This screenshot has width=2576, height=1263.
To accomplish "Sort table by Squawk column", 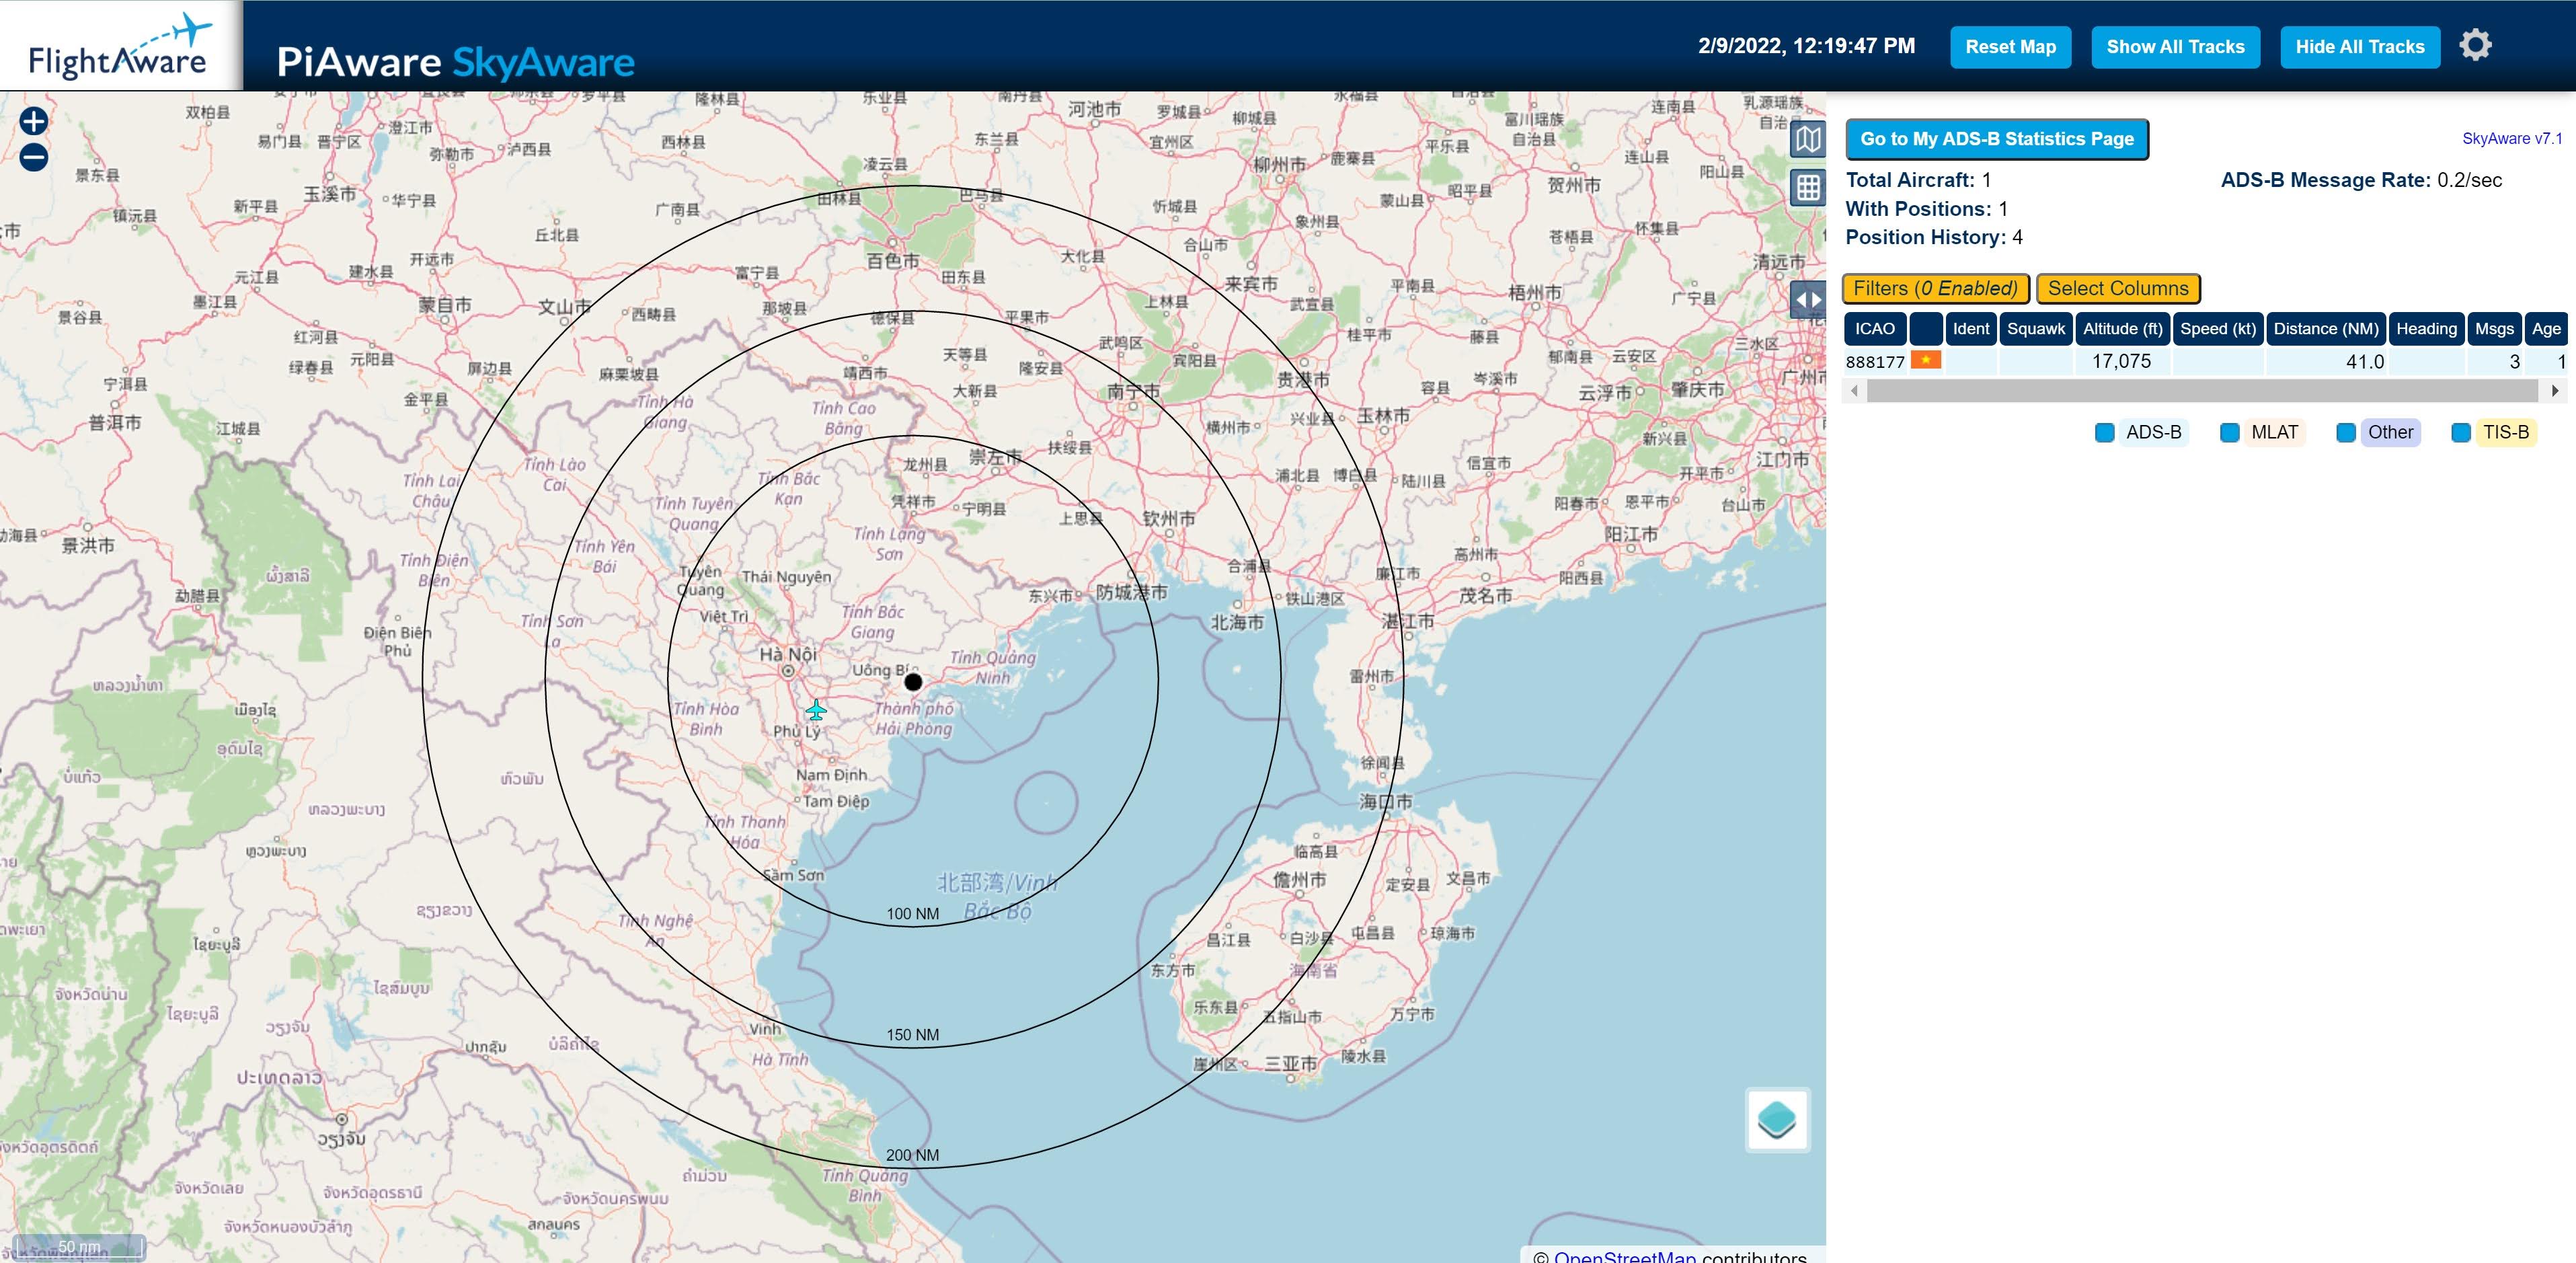I will point(2035,329).
